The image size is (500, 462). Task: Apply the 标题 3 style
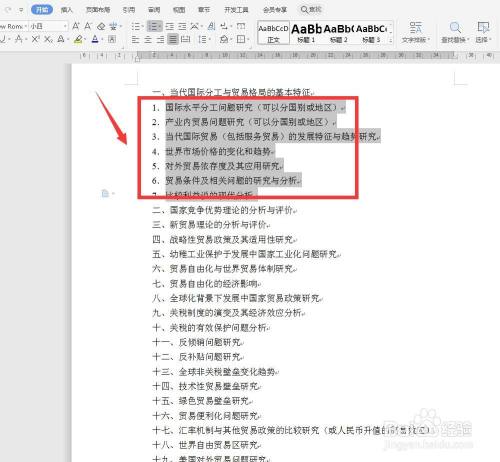pyautogui.click(x=371, y=33)
